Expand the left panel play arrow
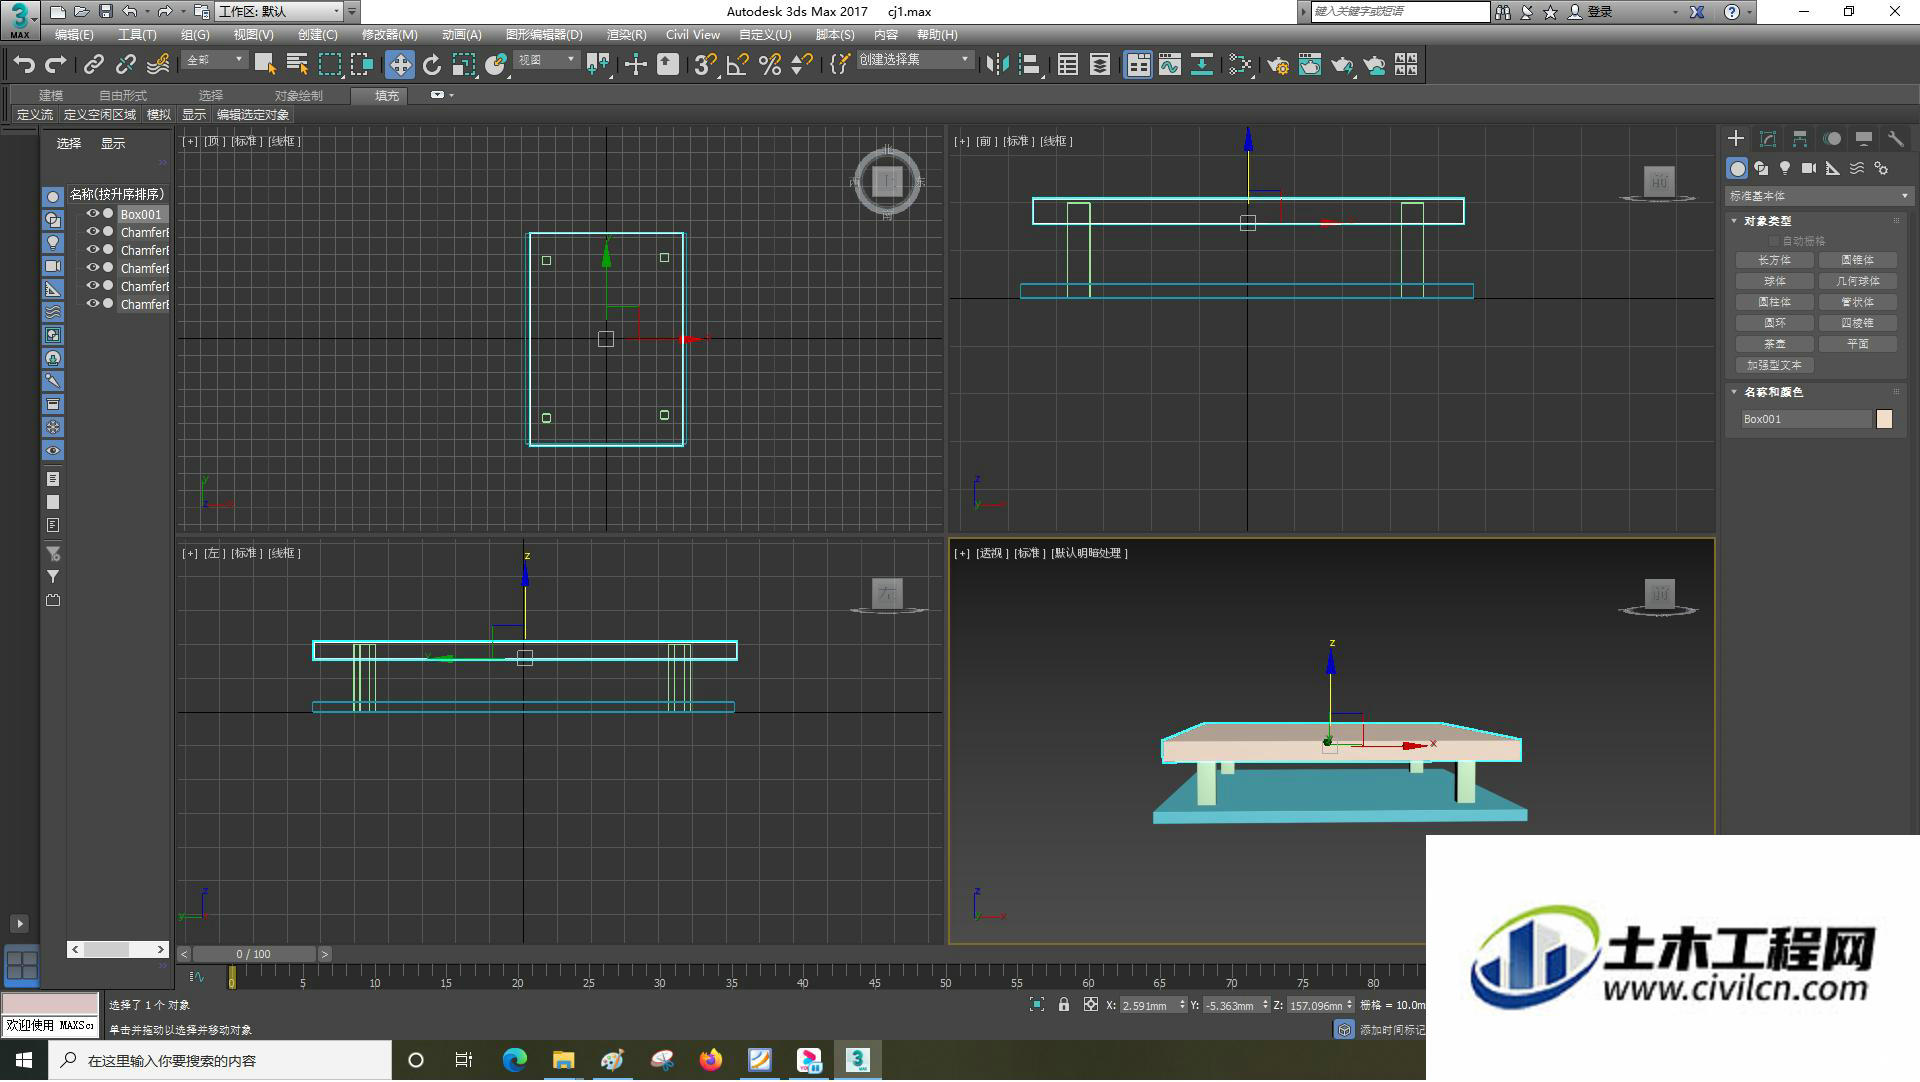This screenshot has height=1082, width=1920. click(x=19, y=923)
